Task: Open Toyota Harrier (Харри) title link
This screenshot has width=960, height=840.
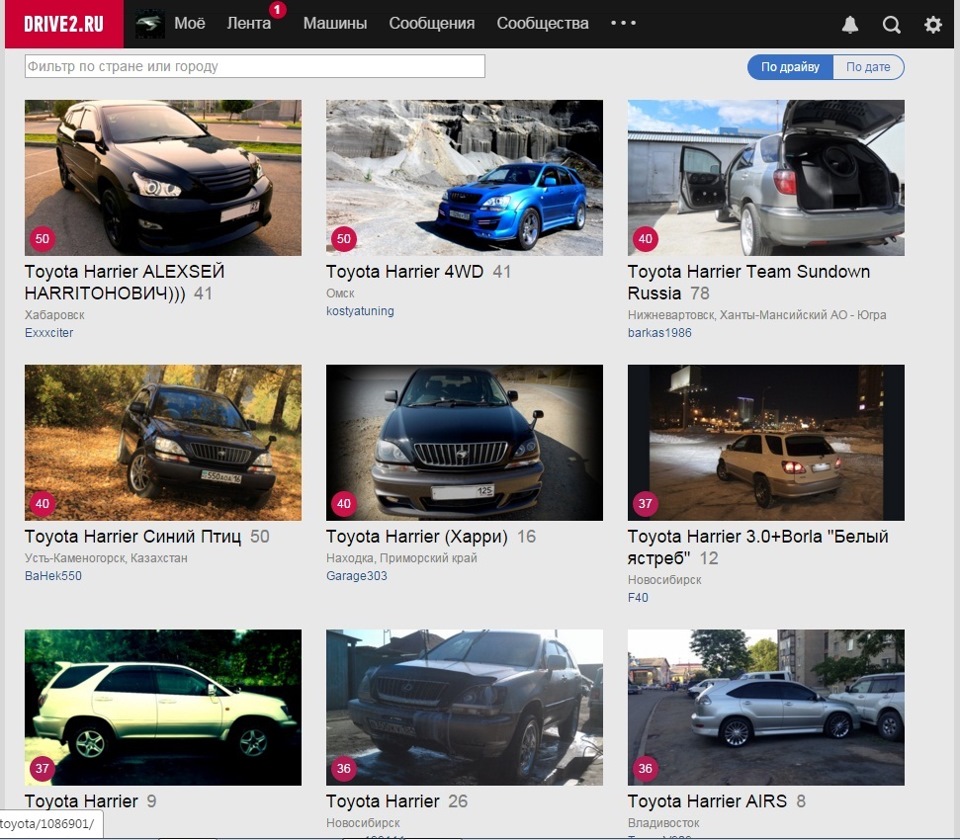Action: [417, 536]
